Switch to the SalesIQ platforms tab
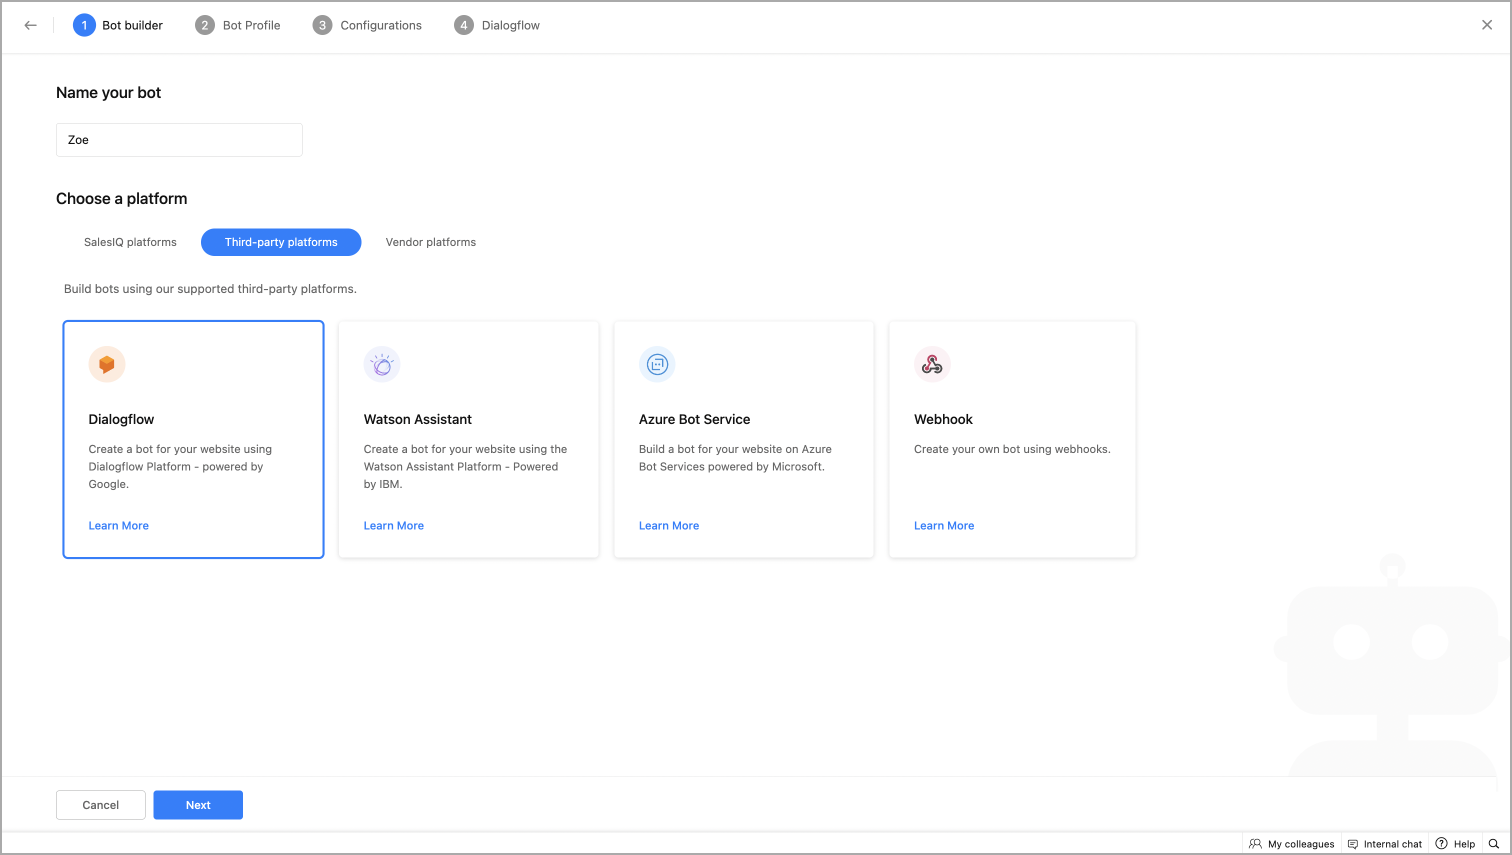 (x=130, y=242)
